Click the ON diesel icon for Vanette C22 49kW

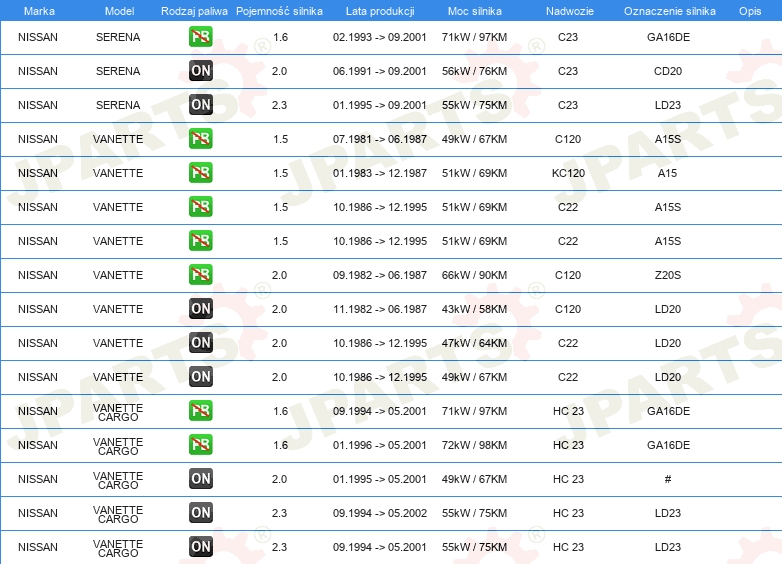coord(200,376)
